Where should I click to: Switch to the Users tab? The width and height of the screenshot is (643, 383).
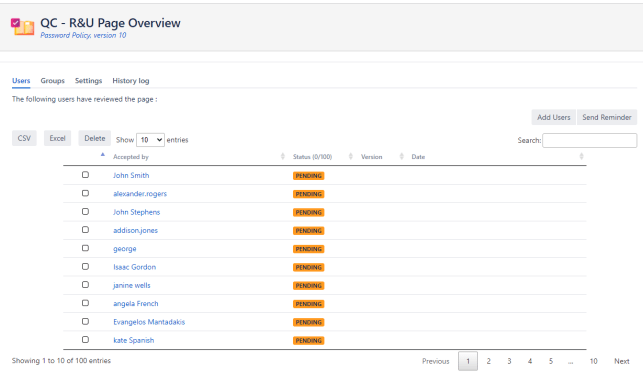point(21,81)
